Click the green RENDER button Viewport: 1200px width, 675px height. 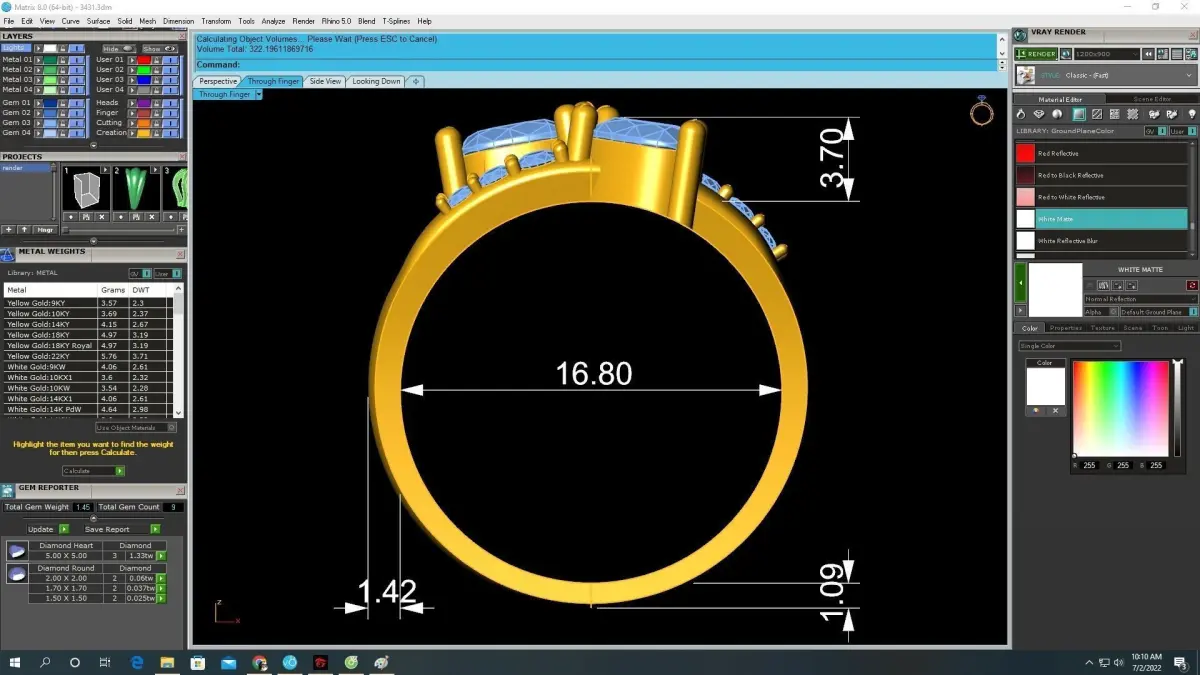[1036, 54]
